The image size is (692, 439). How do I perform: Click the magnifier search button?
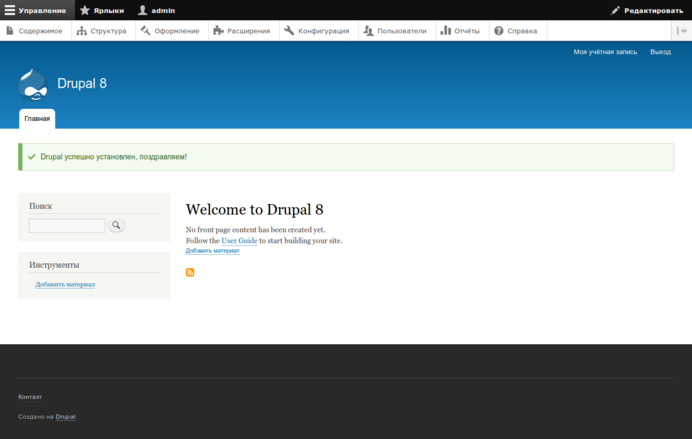pyautogui.click(x=117, y=225)
